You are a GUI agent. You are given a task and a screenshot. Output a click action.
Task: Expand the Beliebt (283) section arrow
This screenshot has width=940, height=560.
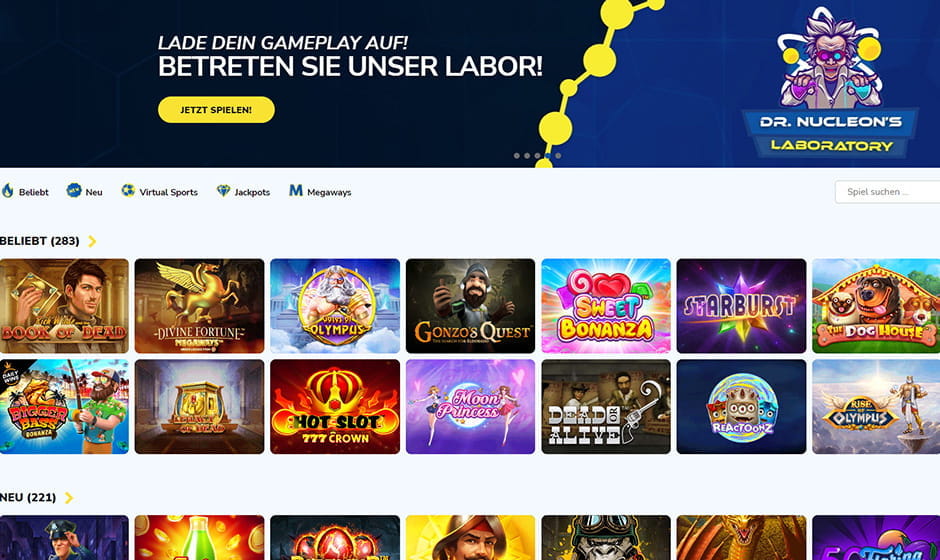coord(92,241)
